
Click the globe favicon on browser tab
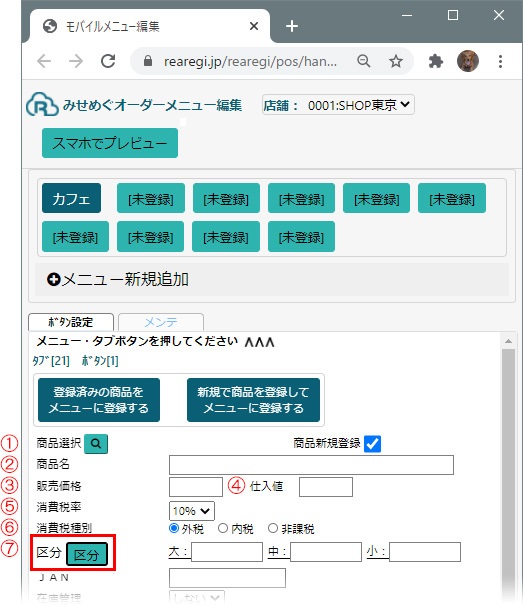coord(50,26)
